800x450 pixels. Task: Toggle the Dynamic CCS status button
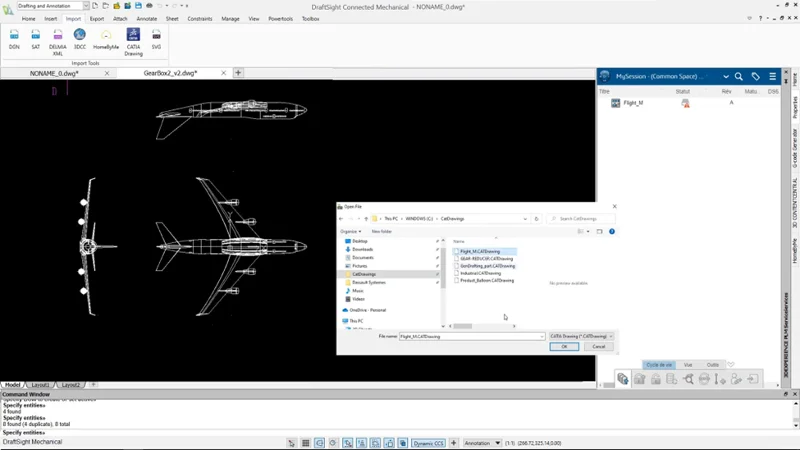tap(427, 443)
